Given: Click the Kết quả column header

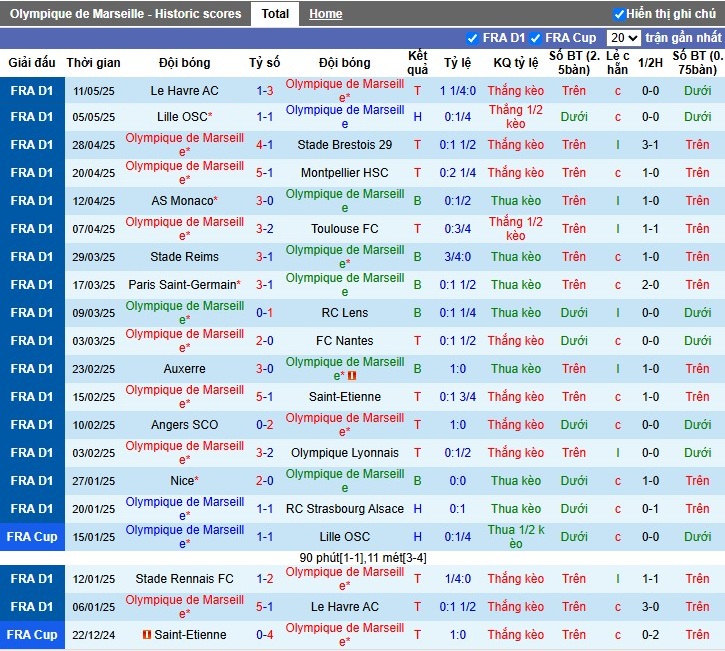Looking at the screenshot, I should click(418, 62).
